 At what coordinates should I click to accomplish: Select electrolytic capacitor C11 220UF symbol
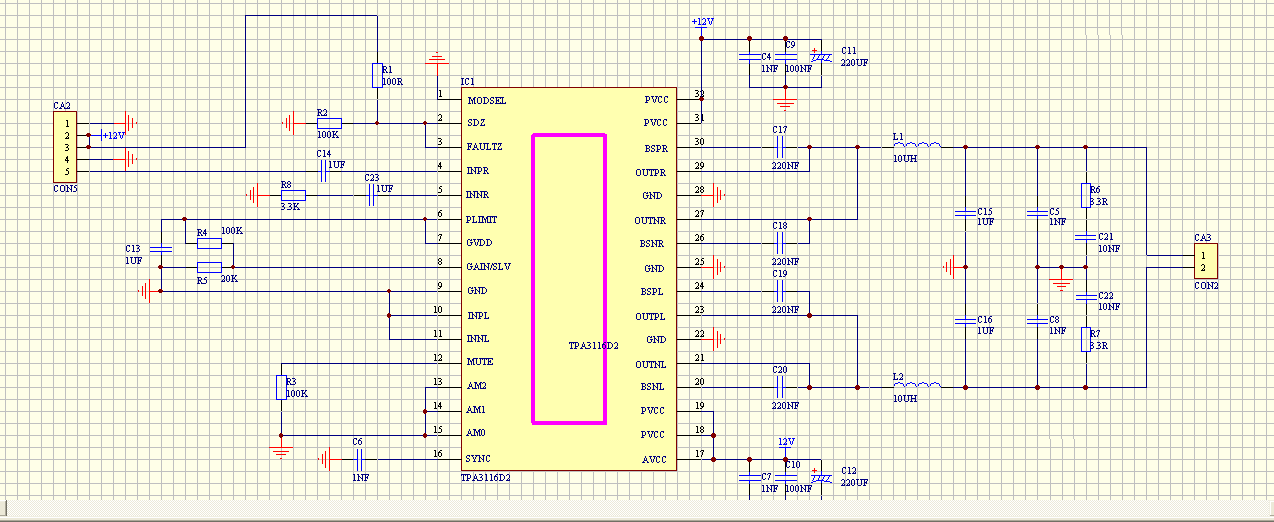click(821, 57)
